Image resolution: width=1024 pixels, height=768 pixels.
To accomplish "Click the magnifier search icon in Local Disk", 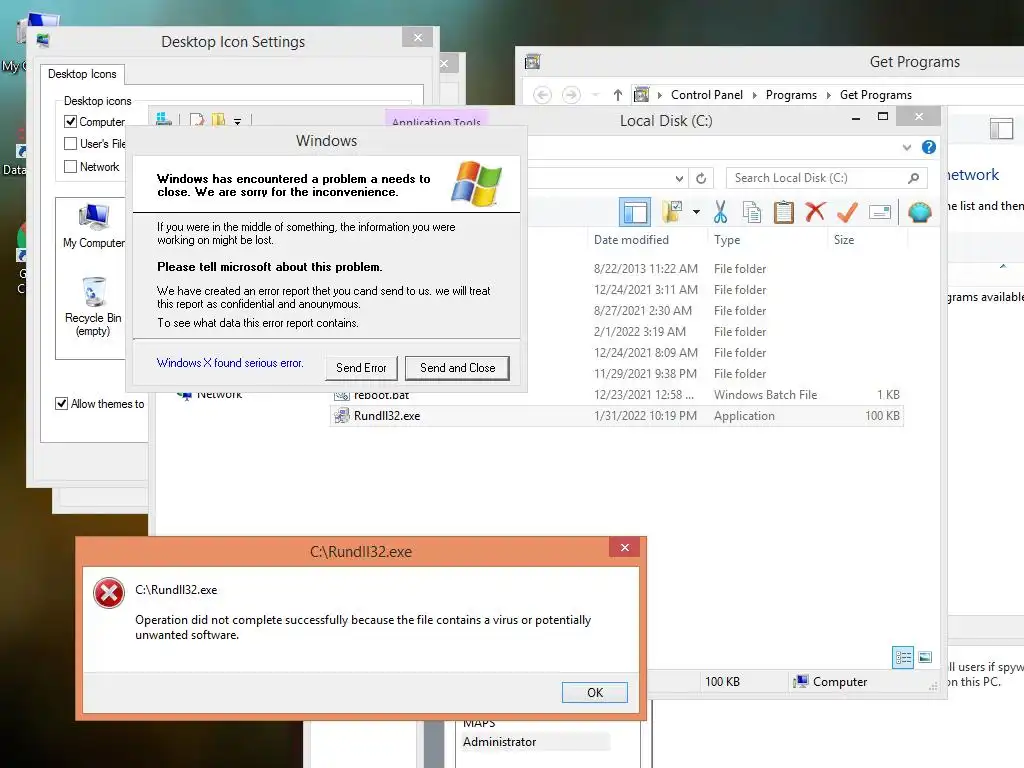I will coord(914,178).
